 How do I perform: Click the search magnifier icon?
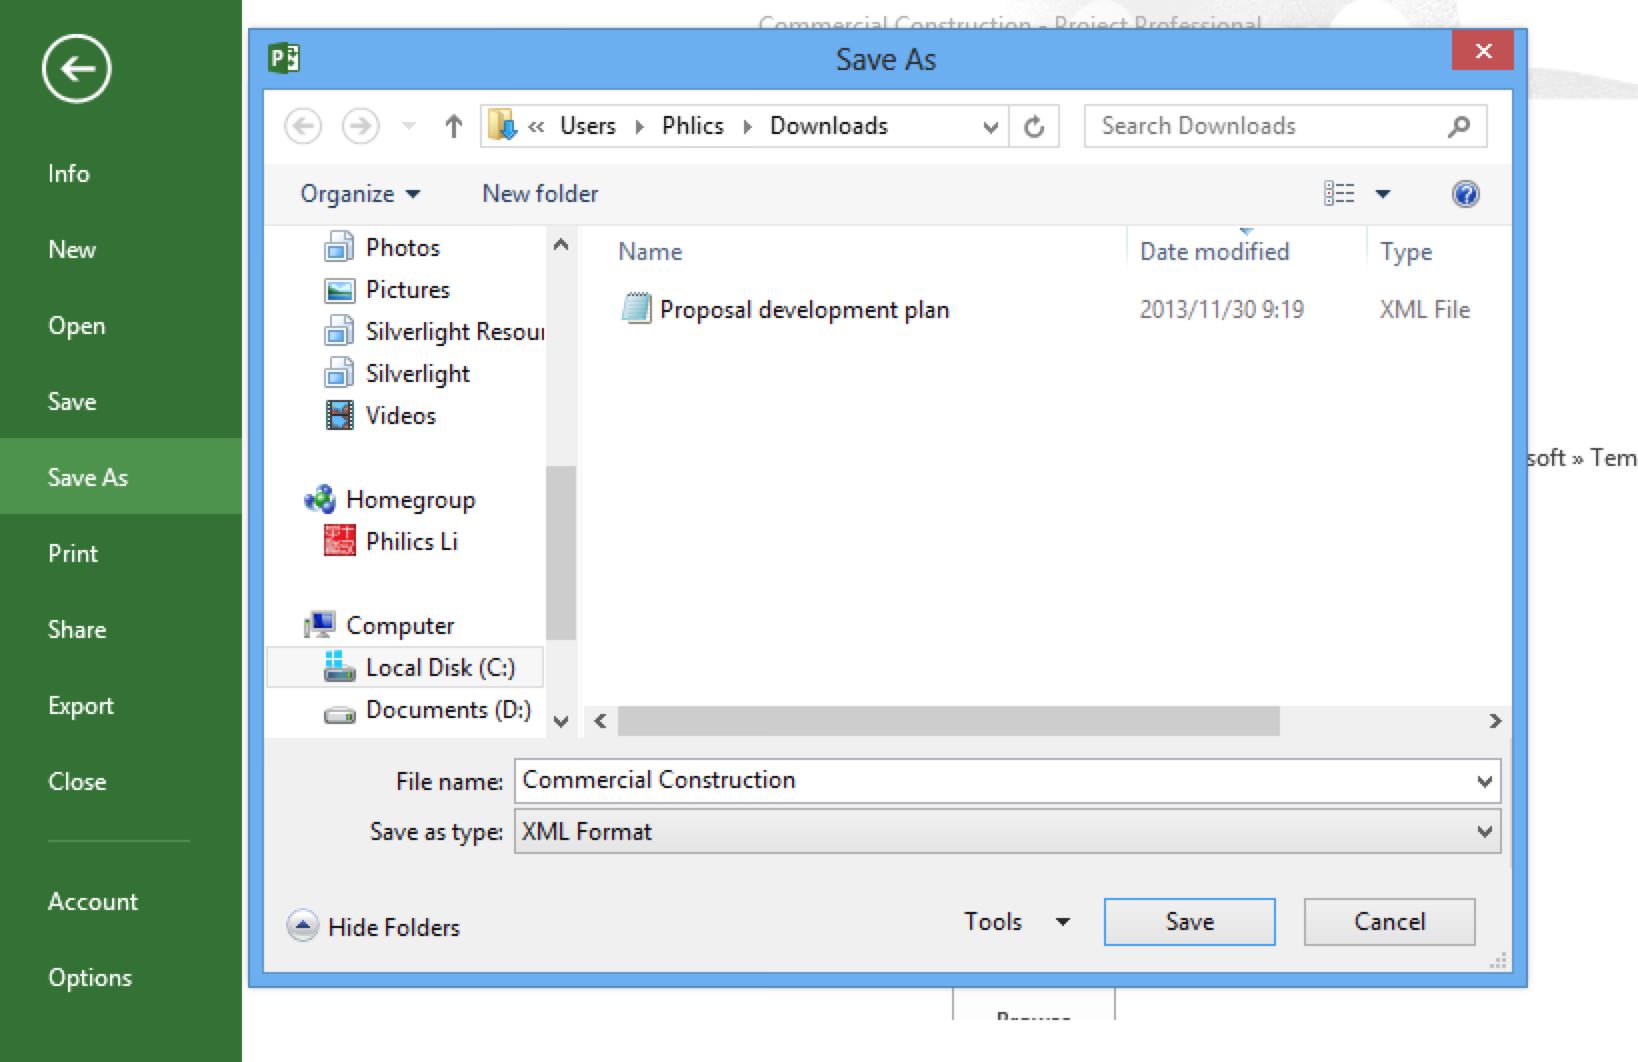[1459, 126]
